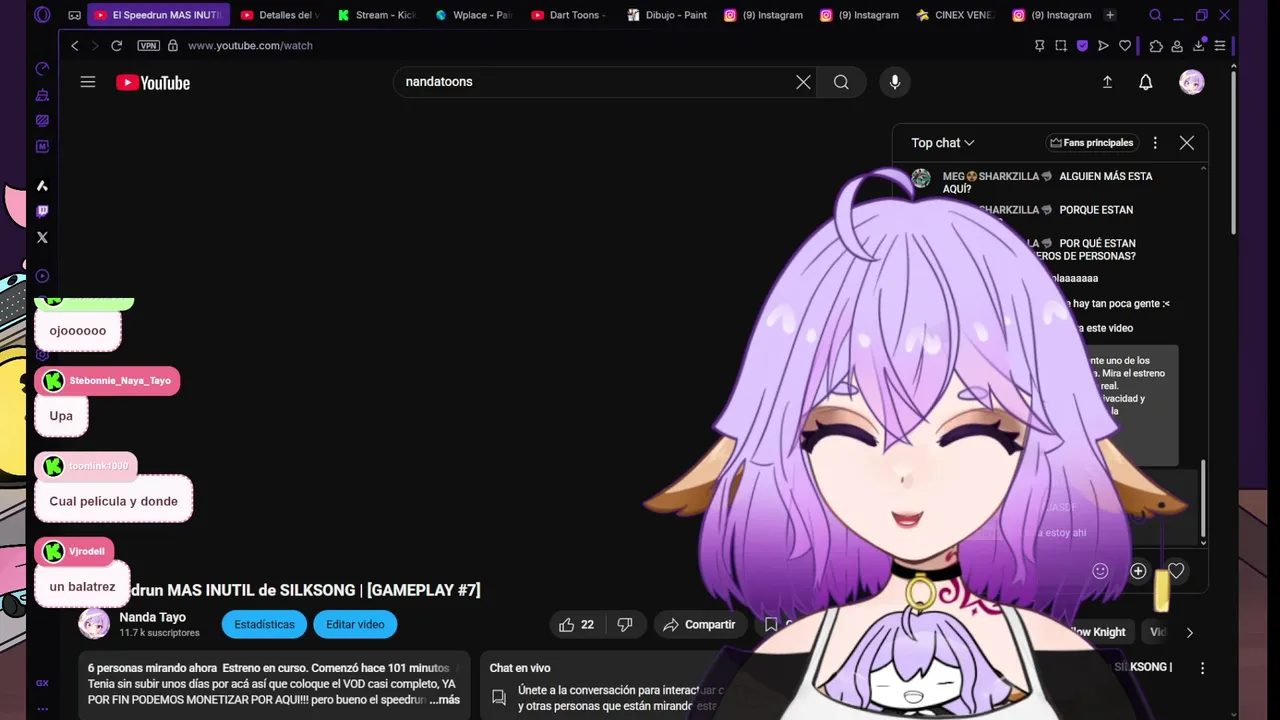Image resolution: width=1280 pixels, height=720 pixels.
Task: Open the extensions puzzle icon
Action: click(x=1156, y=46)
